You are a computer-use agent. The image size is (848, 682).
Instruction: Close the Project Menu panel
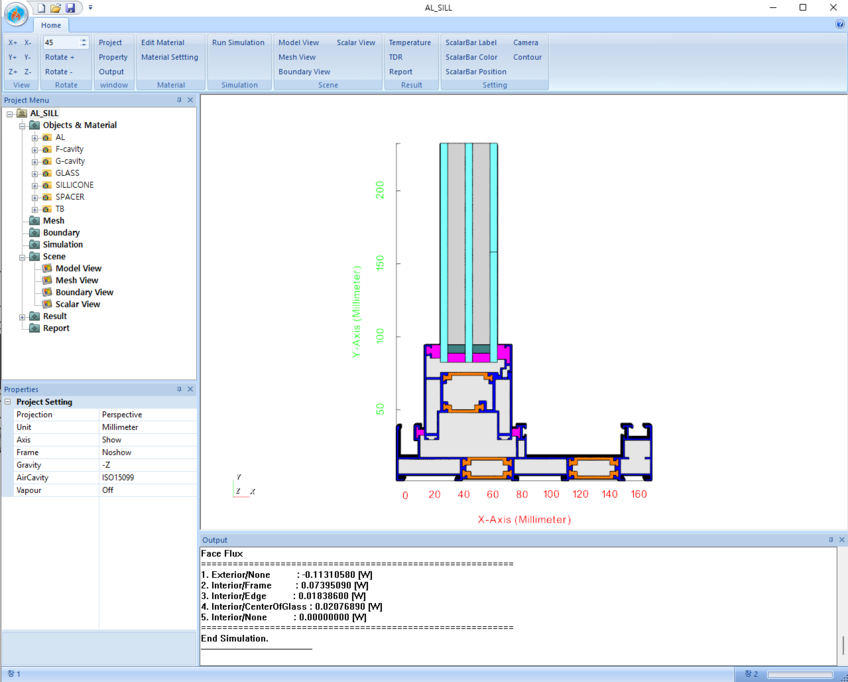(x=190, y=100)
